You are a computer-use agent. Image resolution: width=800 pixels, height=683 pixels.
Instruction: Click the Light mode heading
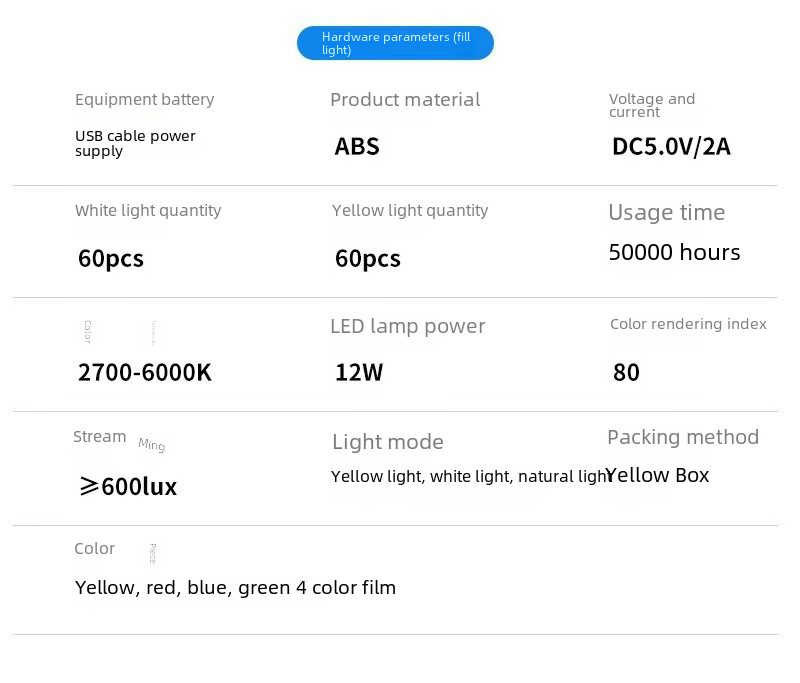(387, 442)
